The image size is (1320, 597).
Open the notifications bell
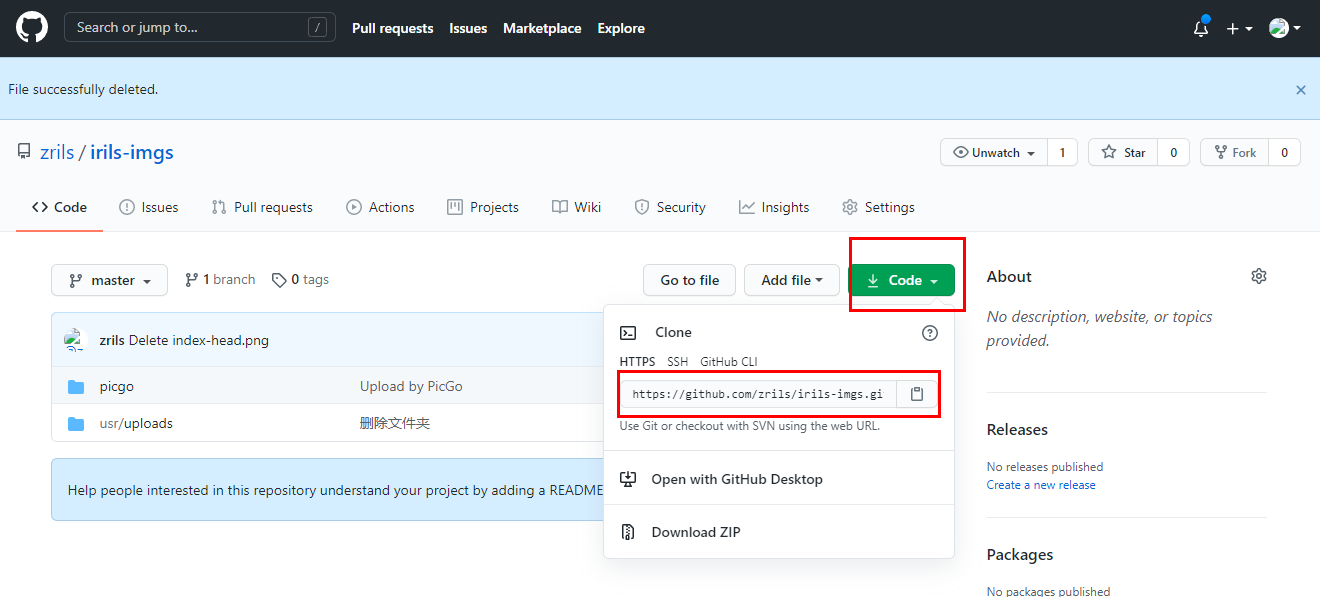(1201, 29)
